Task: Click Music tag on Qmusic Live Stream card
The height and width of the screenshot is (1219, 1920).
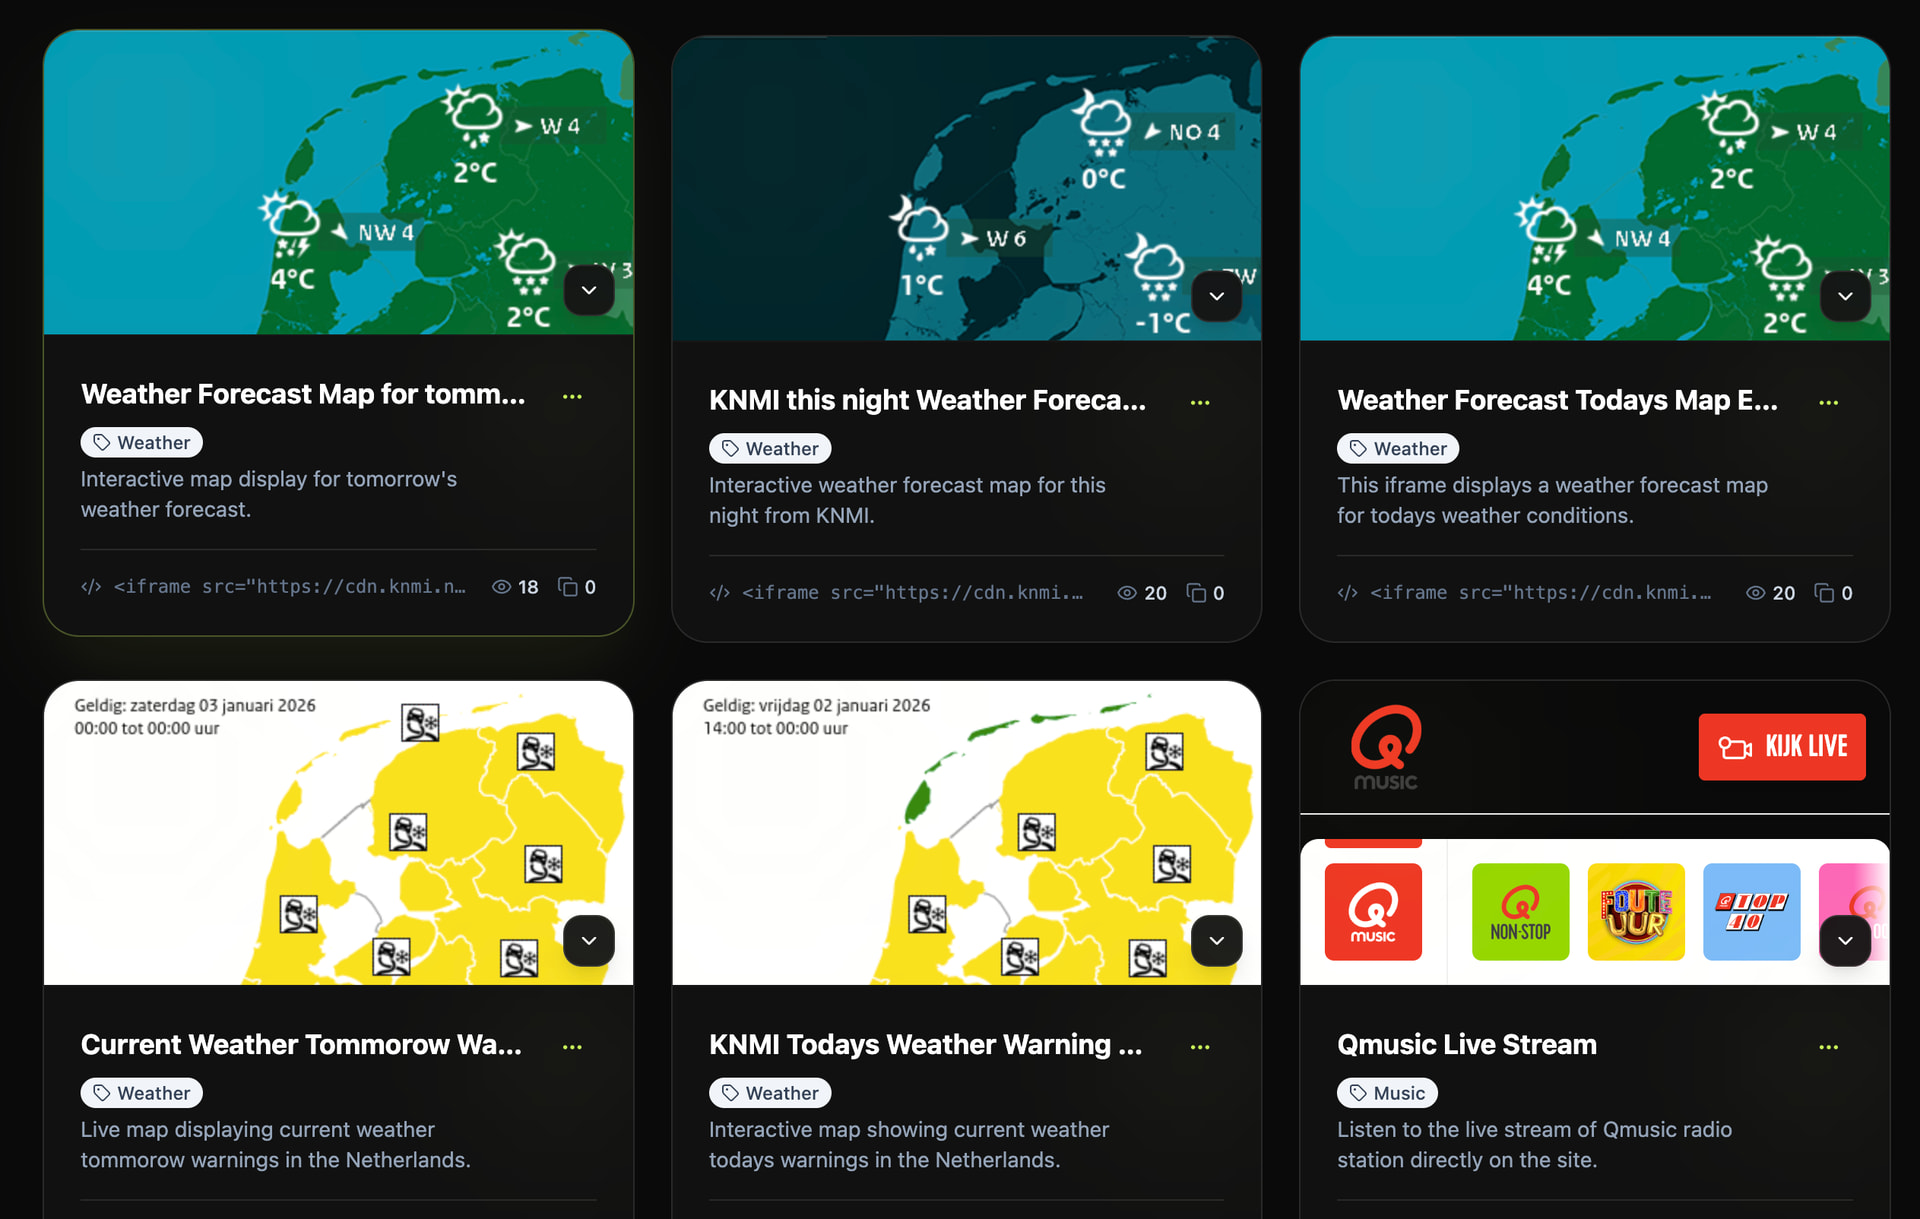Action: (x=1387, y=1093)
